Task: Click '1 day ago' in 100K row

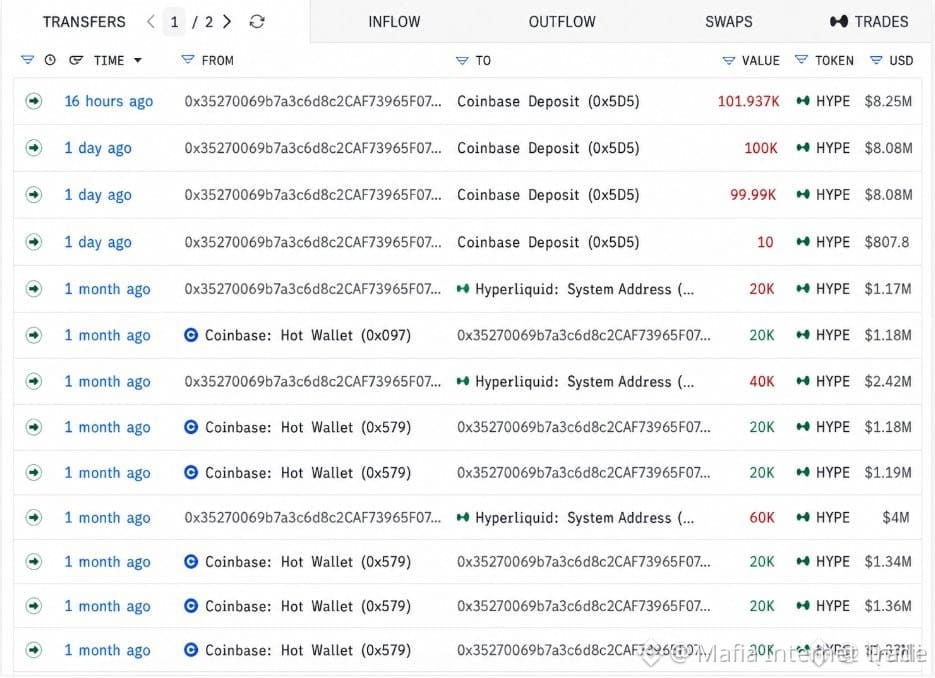Action: click(98, 148)
